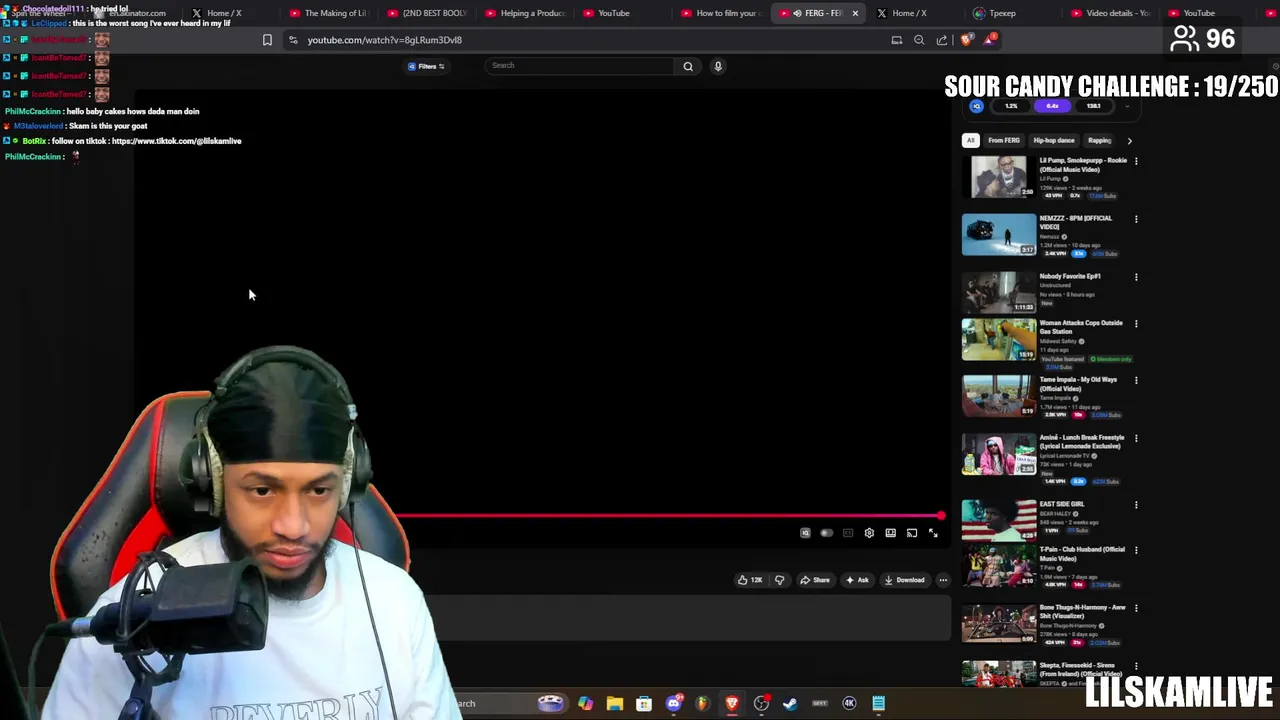Like the video with the 12K thumbs up
Image resolution: width=1280 pixels, height=720 pixels.
click(x=750, y=580)
